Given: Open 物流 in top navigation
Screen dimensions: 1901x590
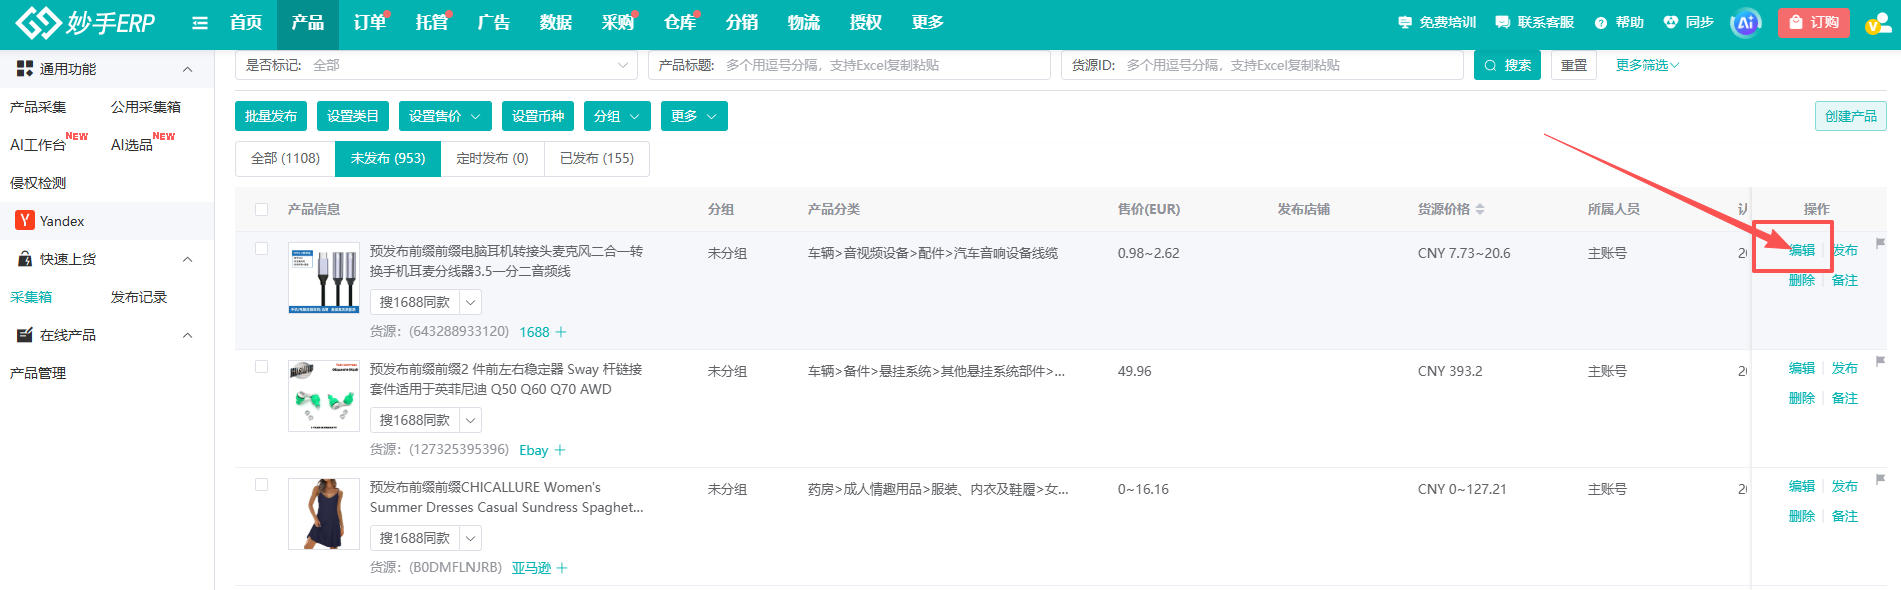Looking at the screenshot, I should pos(803,22).
